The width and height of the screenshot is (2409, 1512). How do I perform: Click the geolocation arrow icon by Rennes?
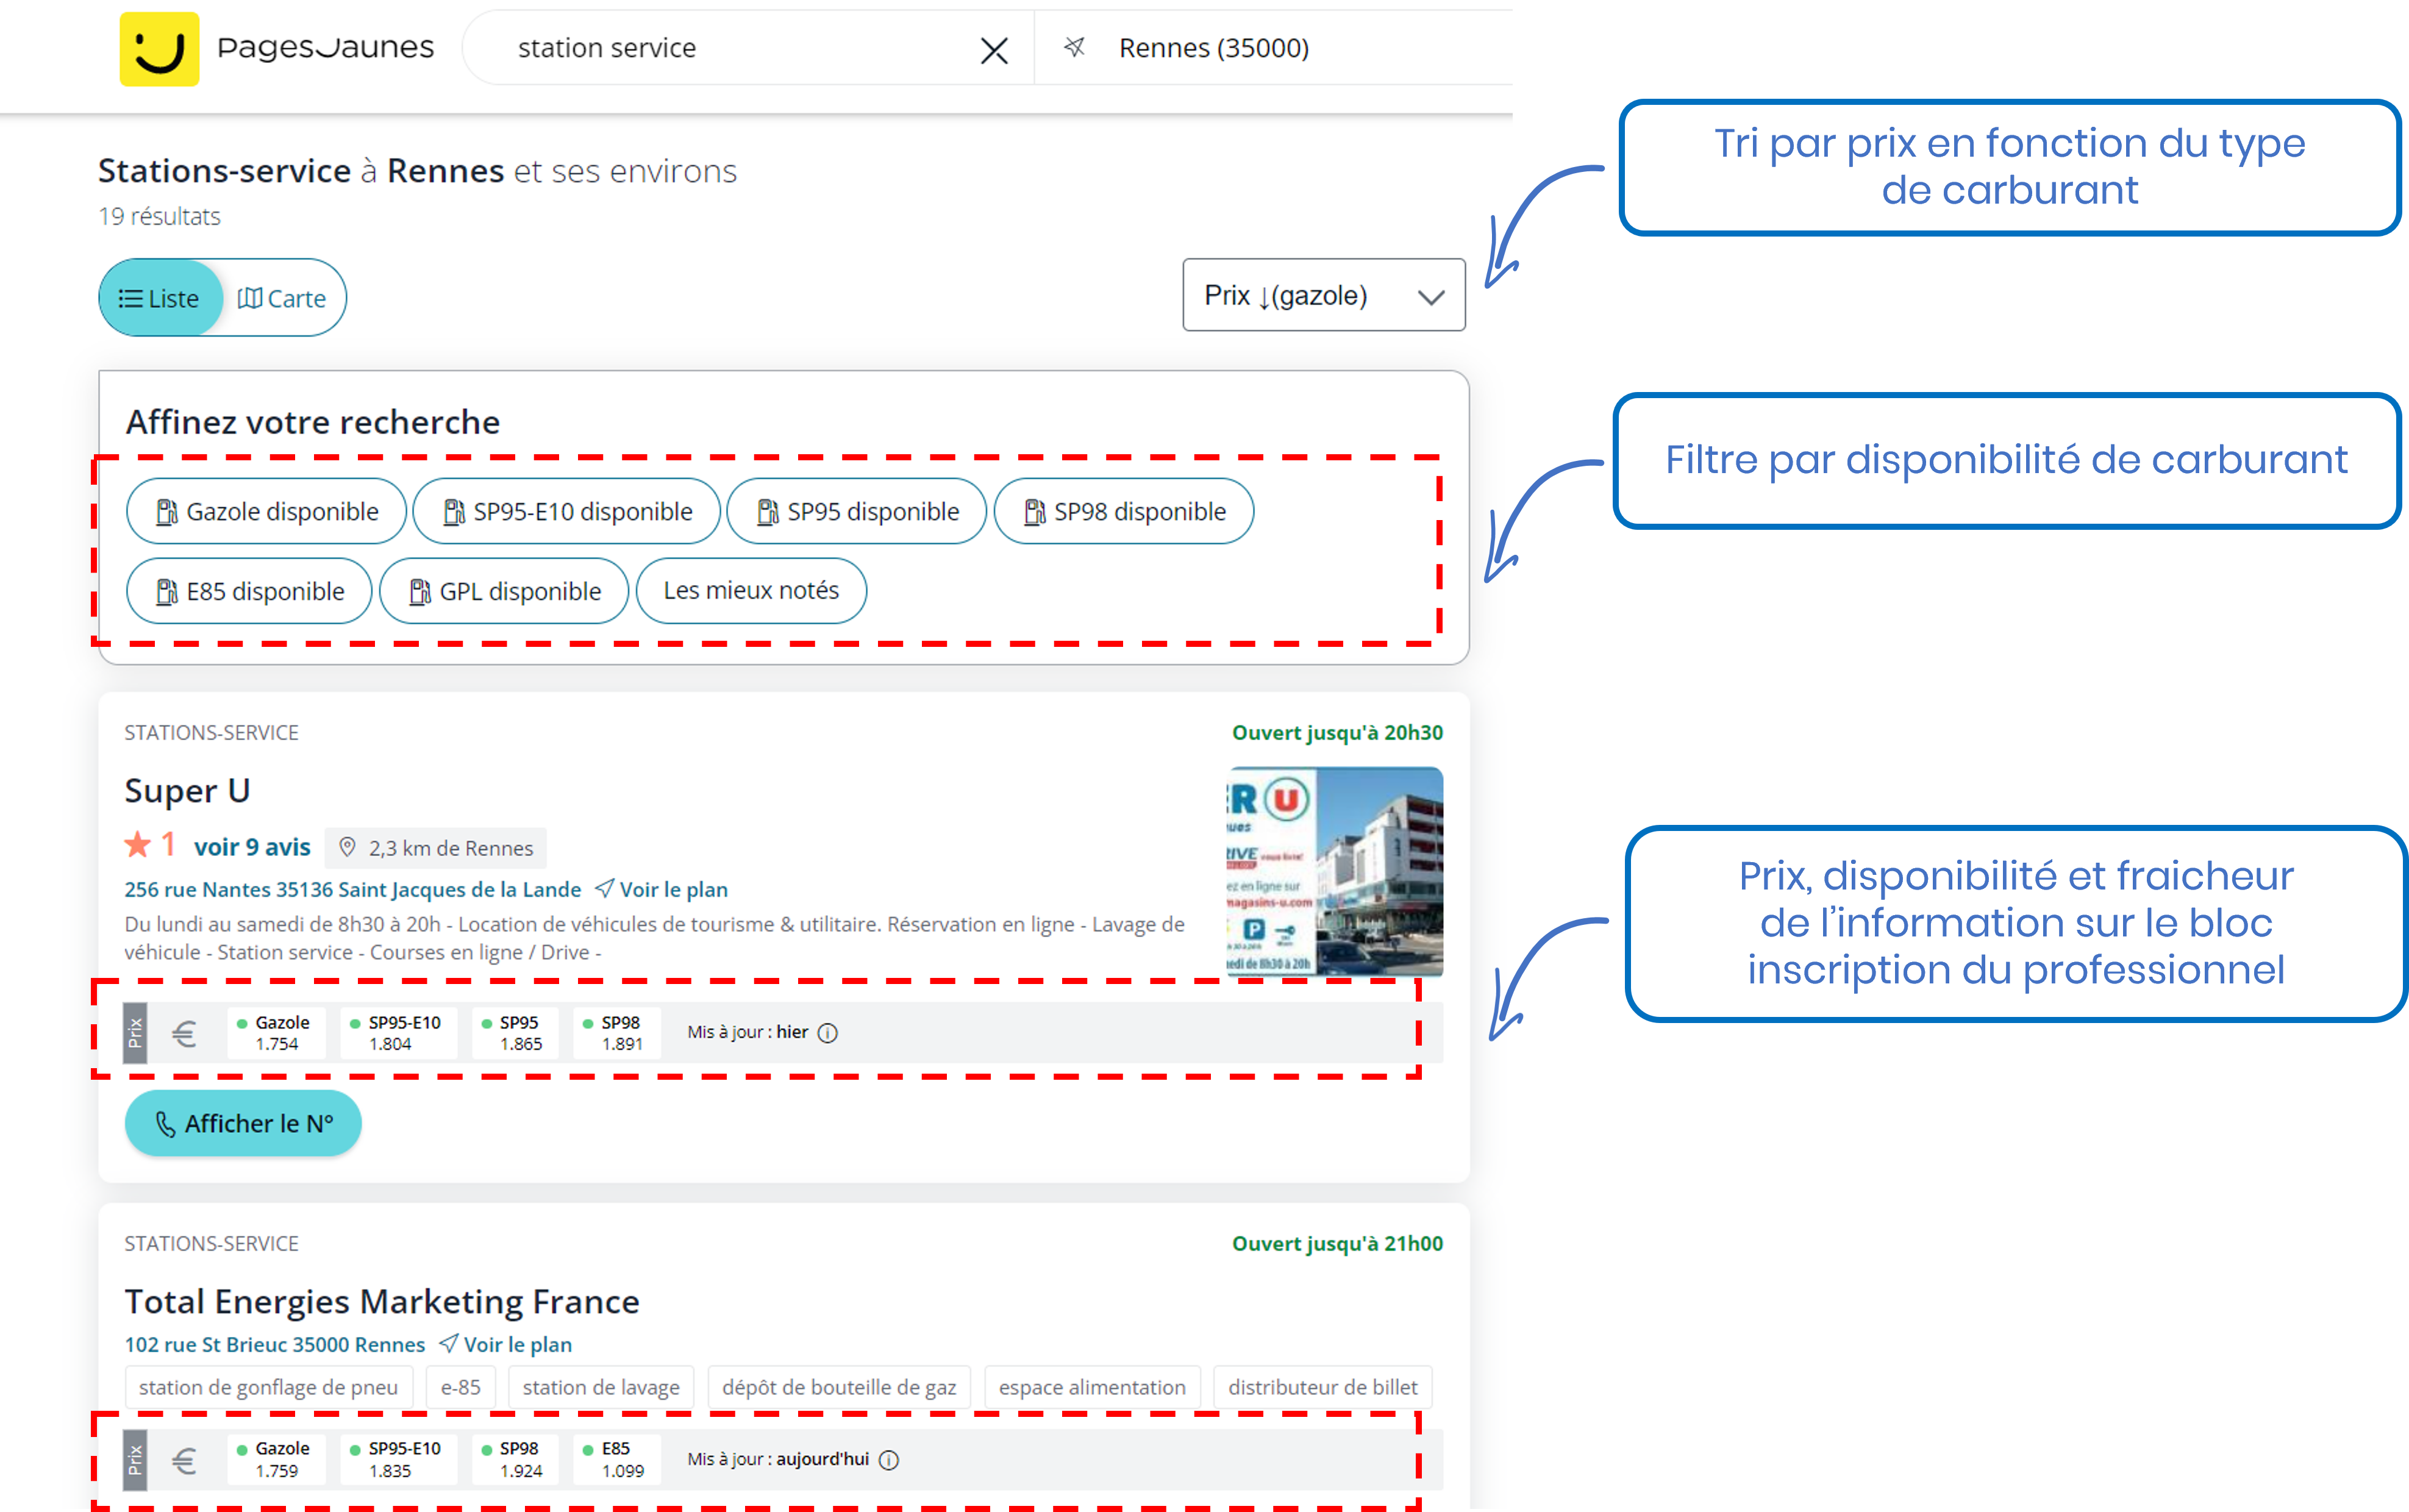click(x=1074, y=47)
